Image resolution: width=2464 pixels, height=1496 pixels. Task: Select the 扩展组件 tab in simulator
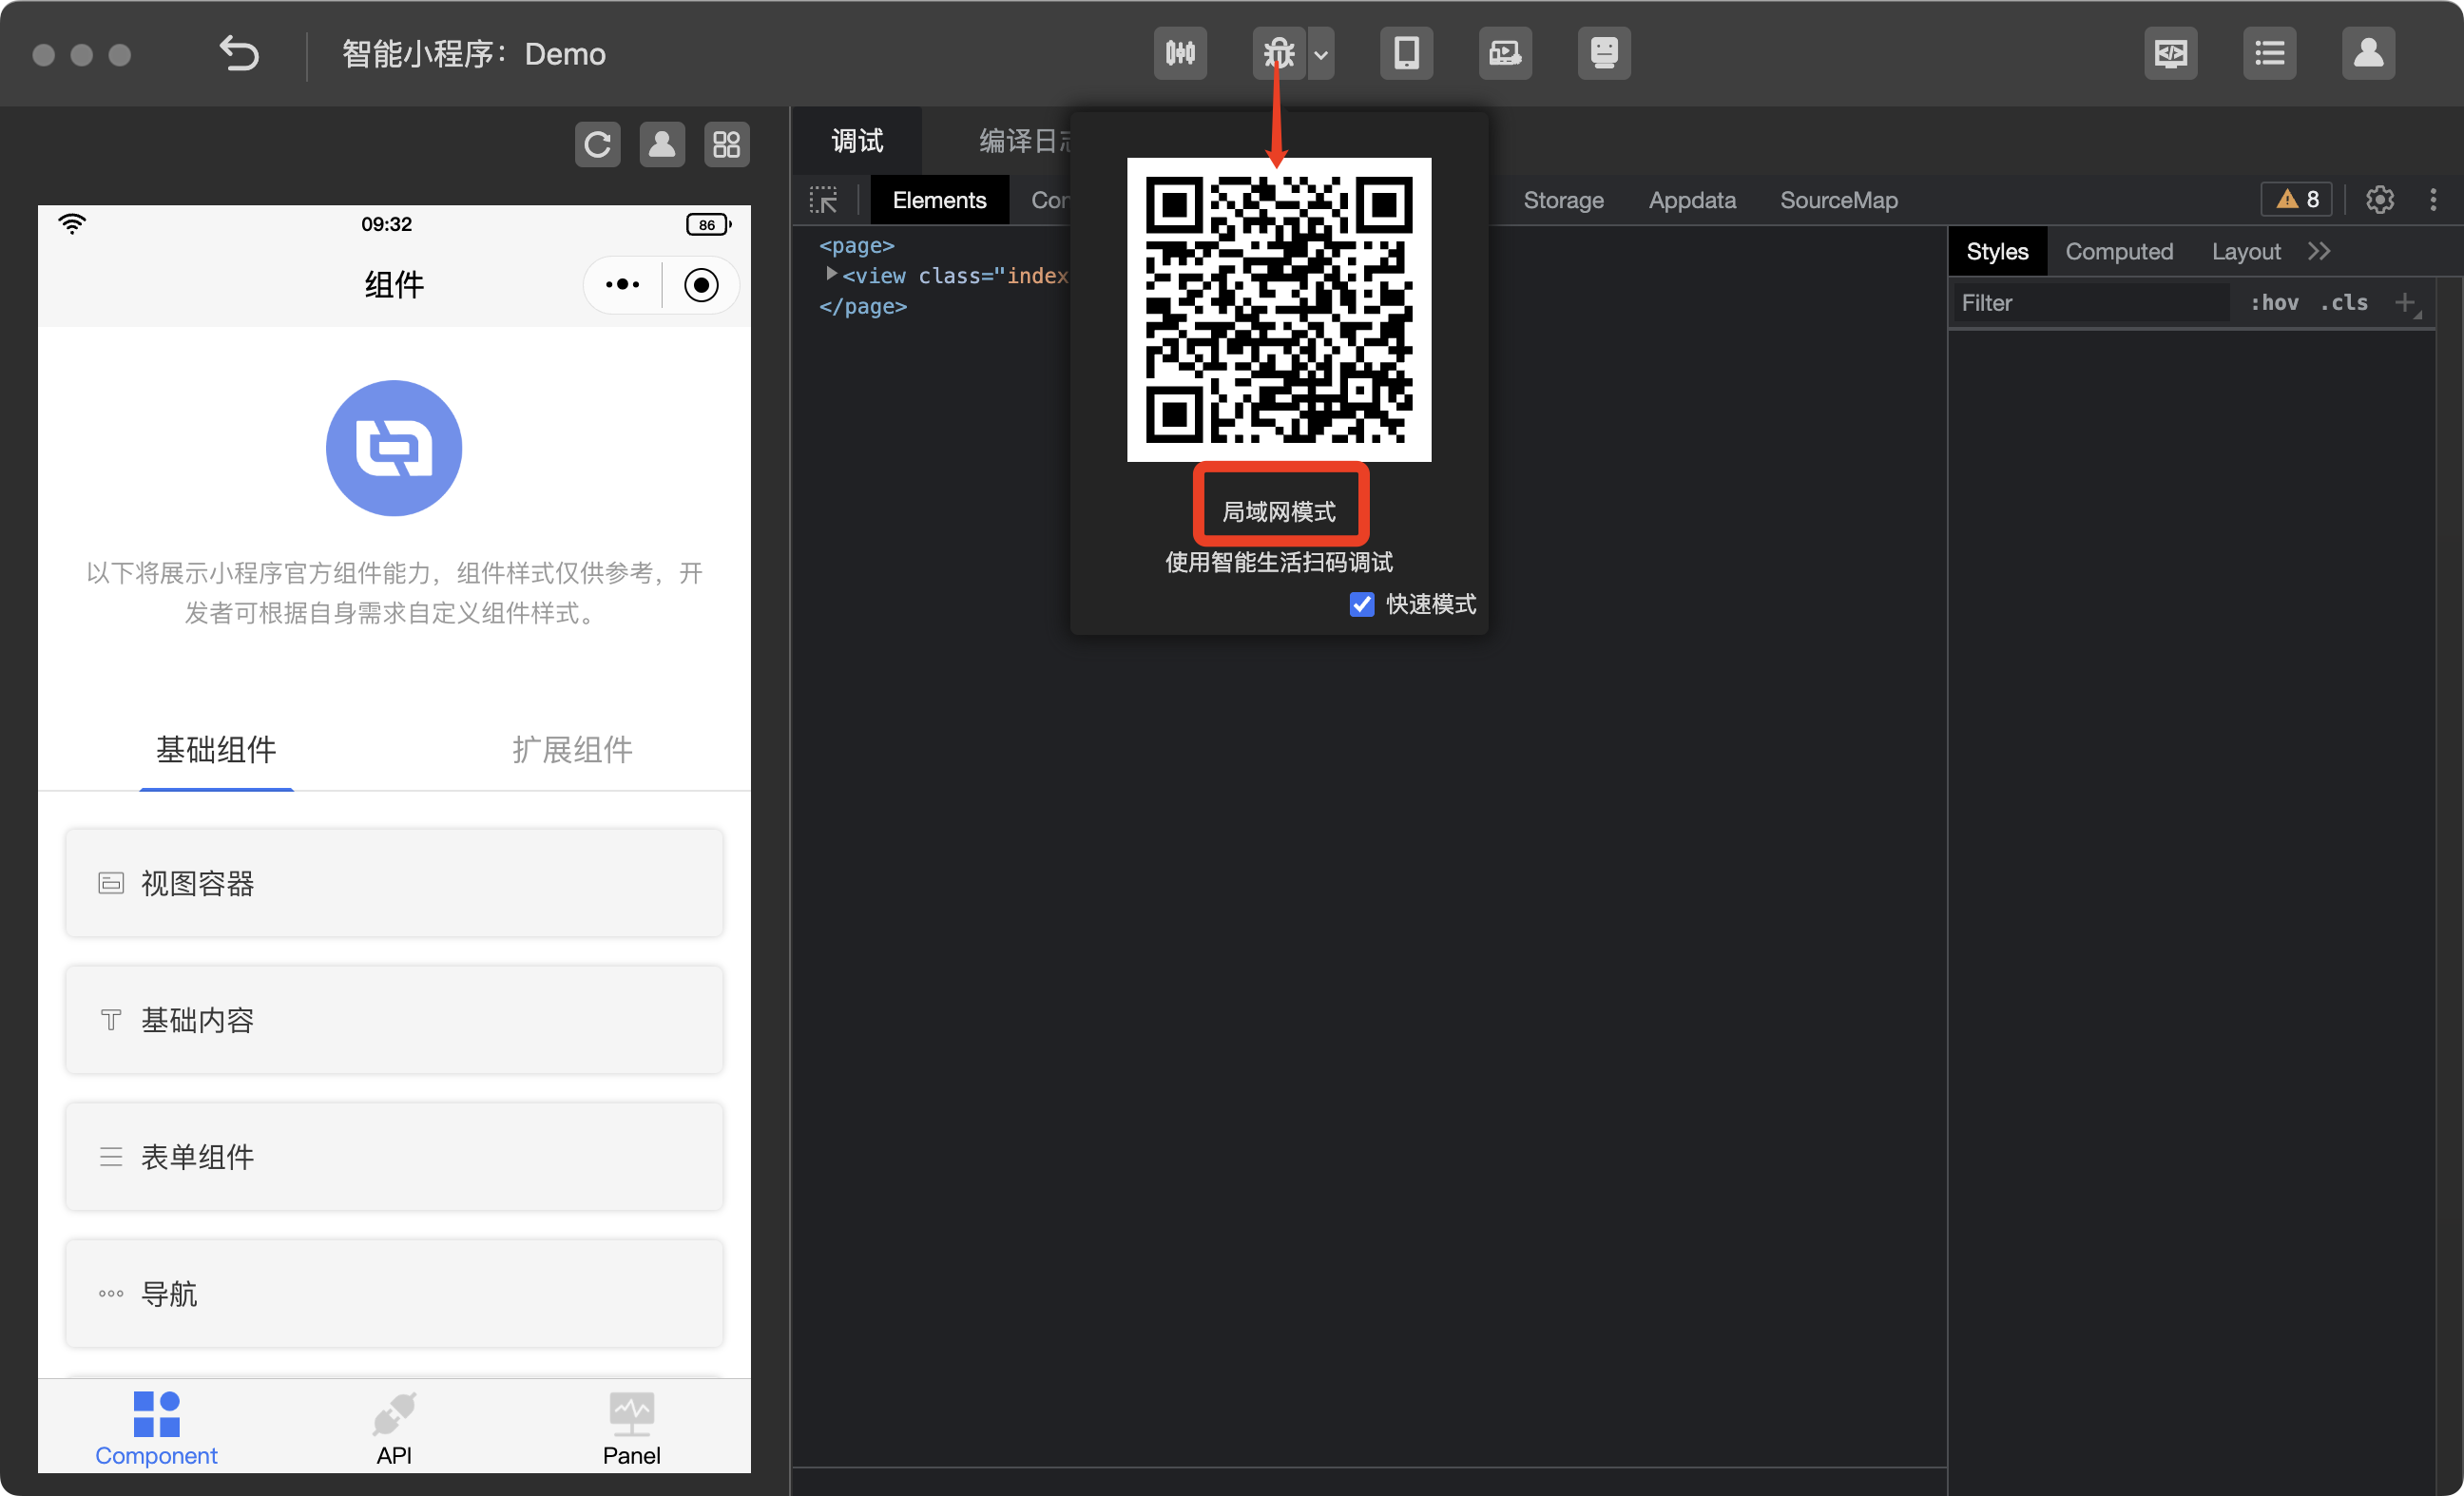coord(572,750)
